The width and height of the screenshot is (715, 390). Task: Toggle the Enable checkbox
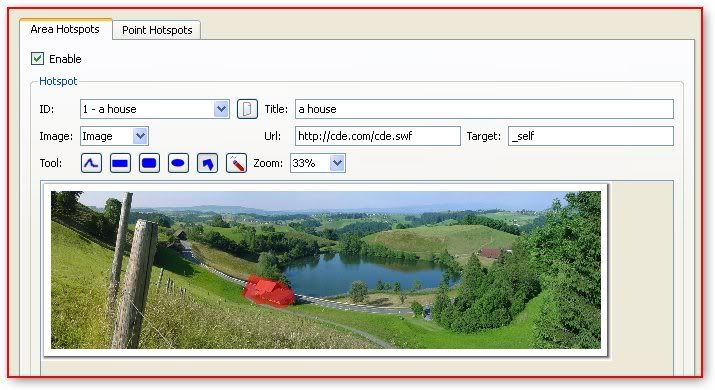(x=37, y=58)
